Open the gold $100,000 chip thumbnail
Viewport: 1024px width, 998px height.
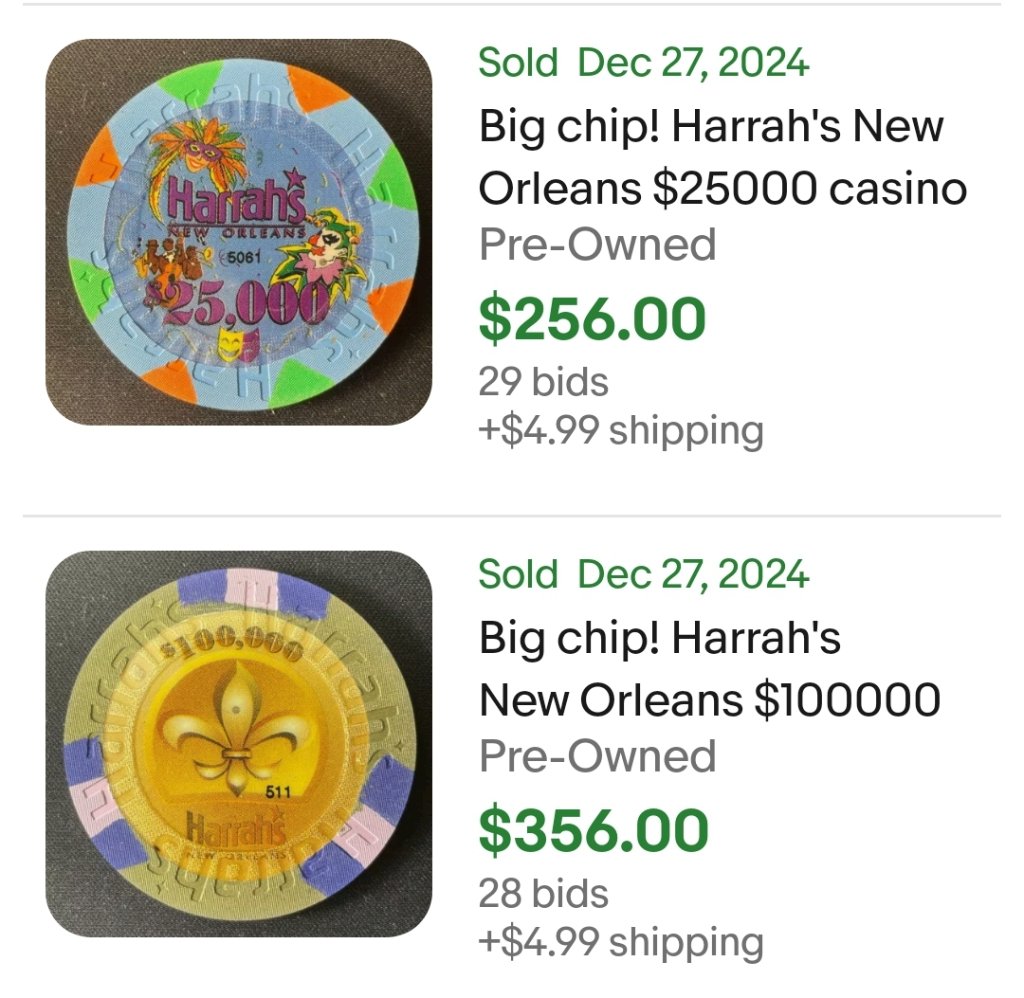pos(239,743)
